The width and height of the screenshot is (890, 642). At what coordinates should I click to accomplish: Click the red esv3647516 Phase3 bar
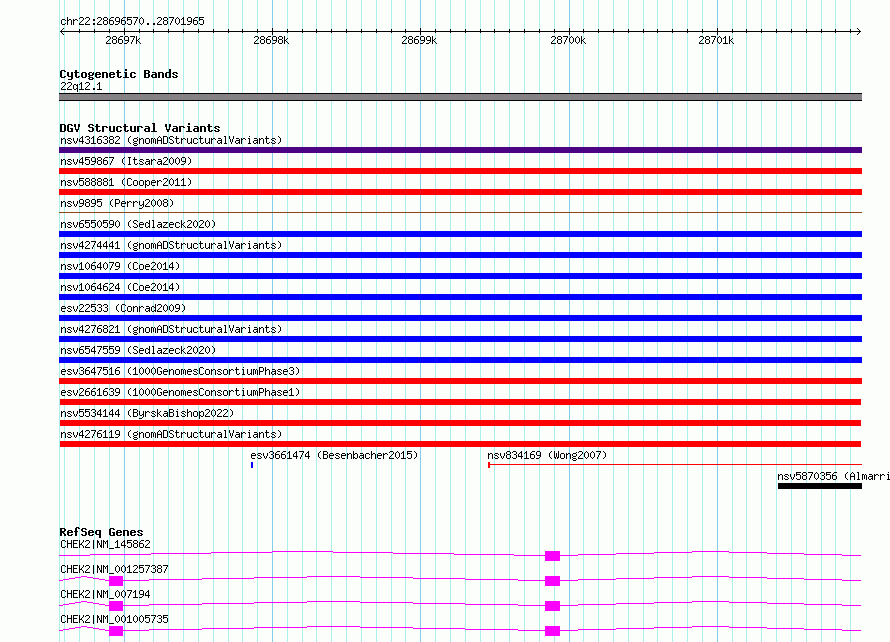tap(460, 381)
